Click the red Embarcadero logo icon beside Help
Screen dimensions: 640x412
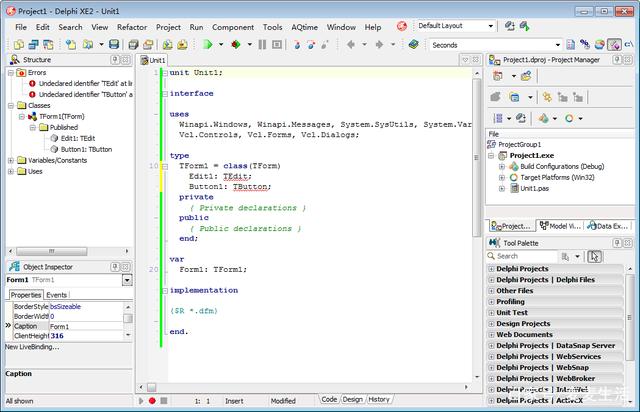coord(402,27)
